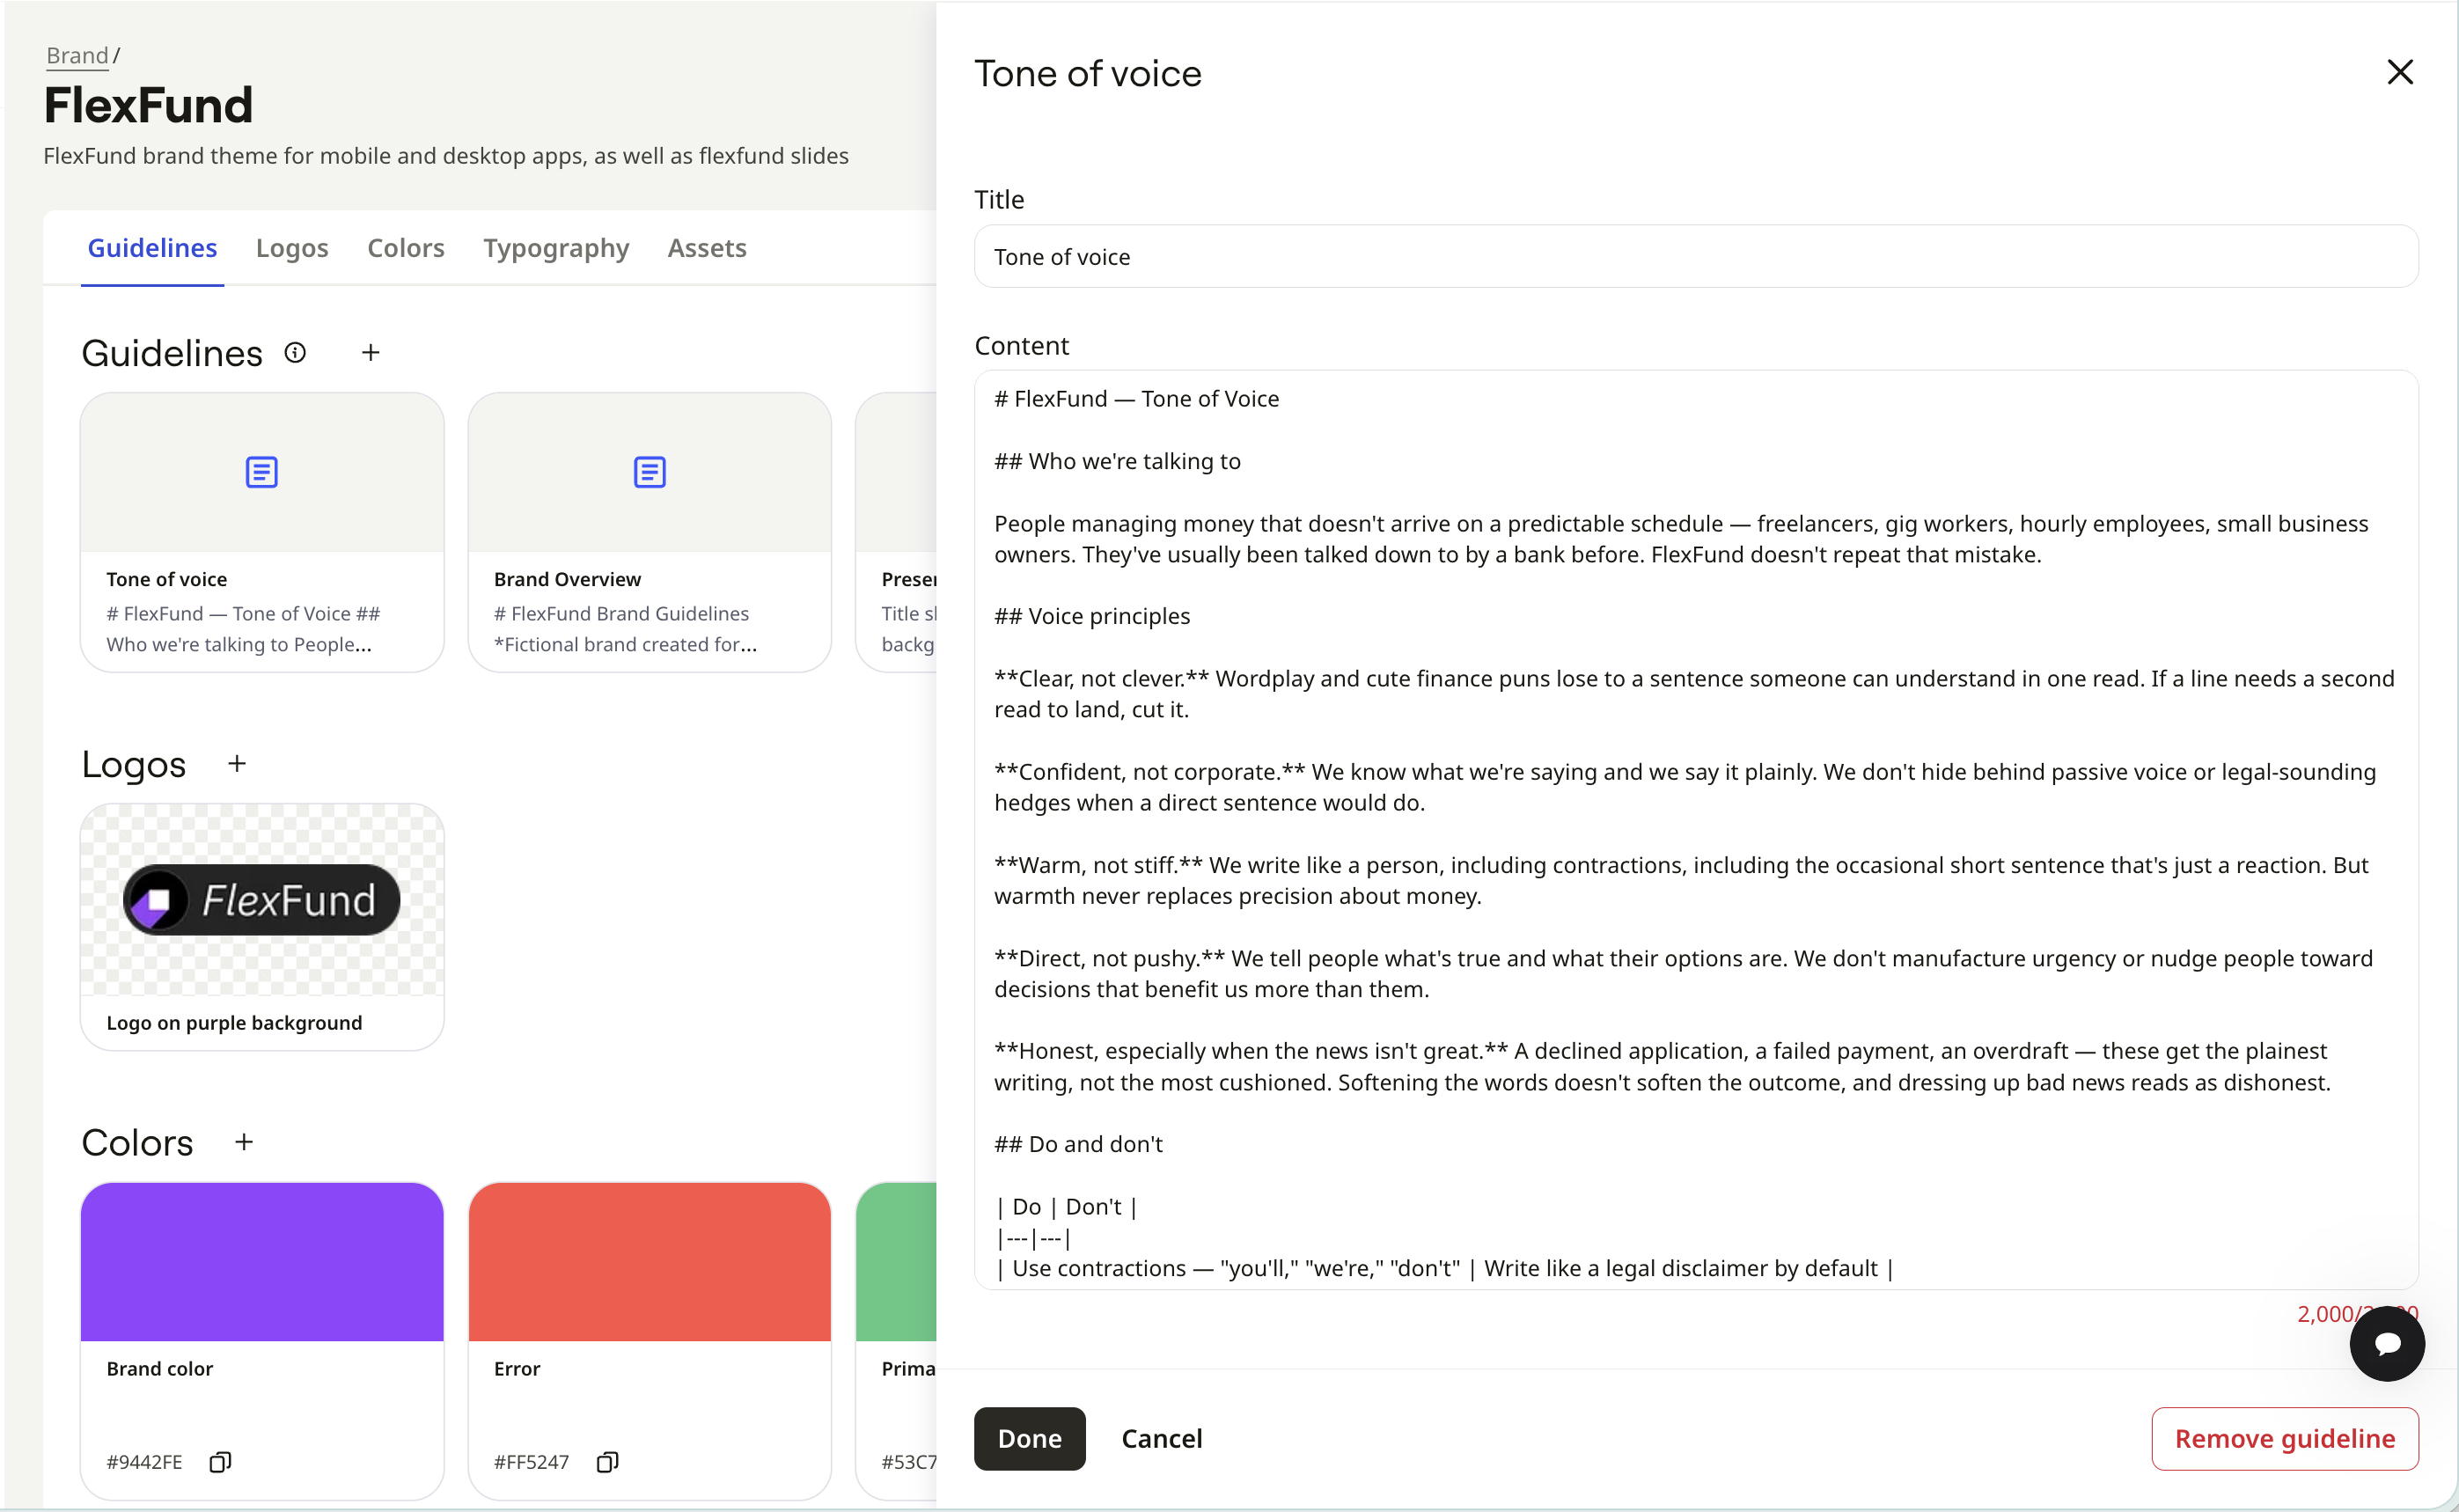Copy the #9442FE hex code
The image size is (2459, 1512).
[x=220, y=1461]
